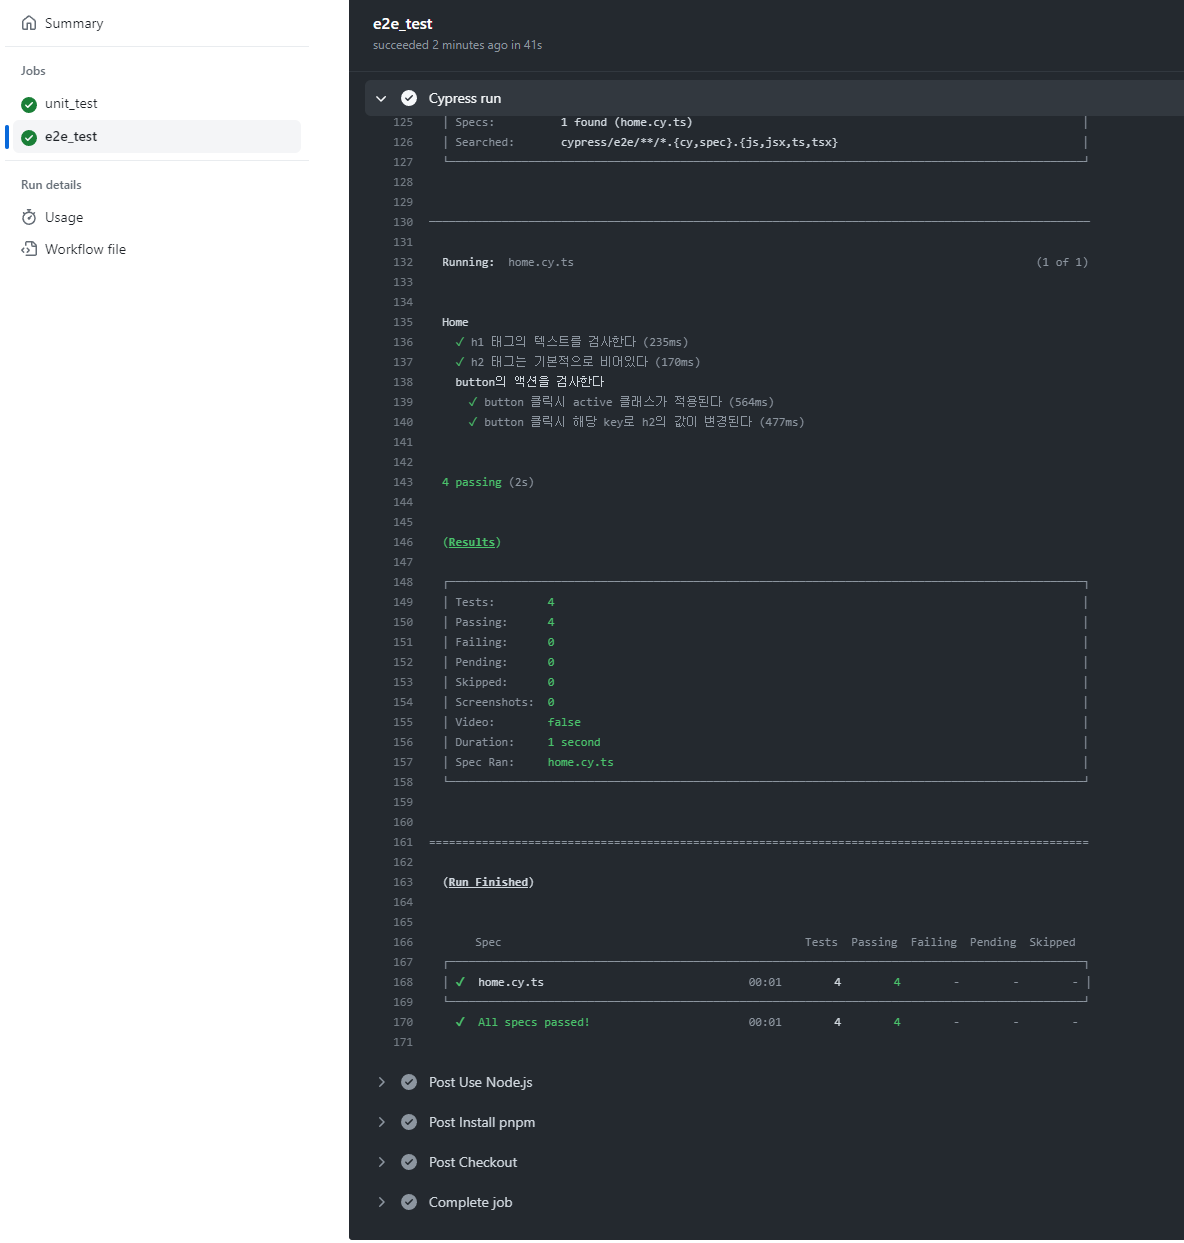Click the Usage stopwatch icon

[x=29, y=217]
